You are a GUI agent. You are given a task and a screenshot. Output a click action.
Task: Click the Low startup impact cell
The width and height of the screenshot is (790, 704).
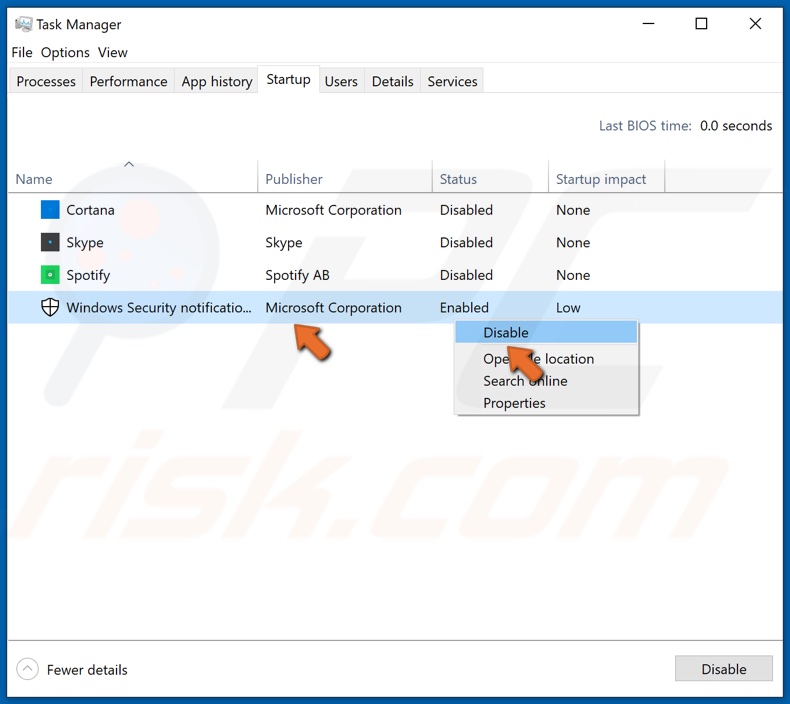(x=568, y=307)
